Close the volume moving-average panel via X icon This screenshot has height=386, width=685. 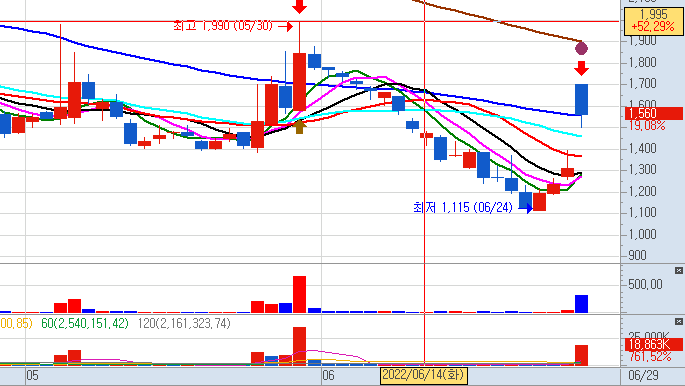(678, 322)
